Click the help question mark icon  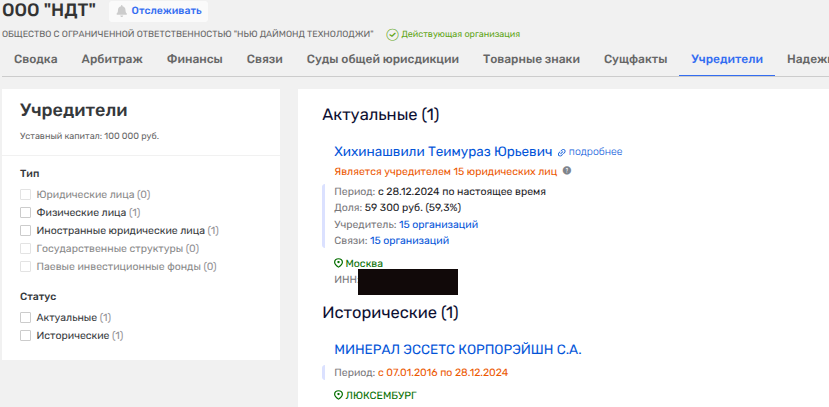[x=567, y=171]
